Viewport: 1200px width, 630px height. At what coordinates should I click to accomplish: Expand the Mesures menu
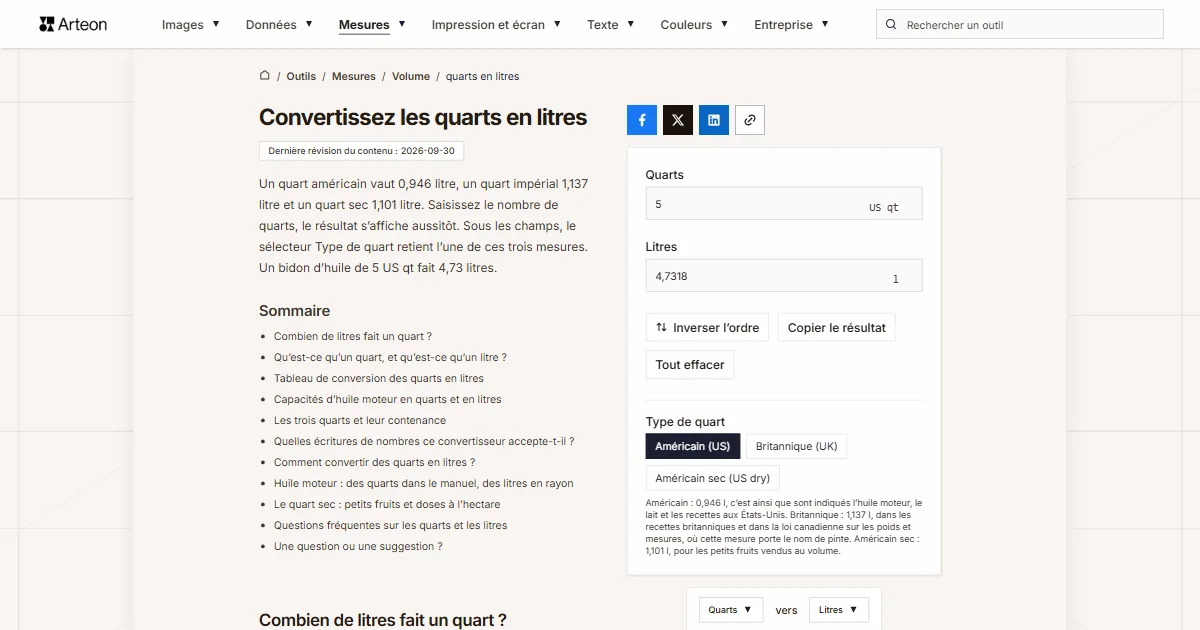tap(372, 25)
